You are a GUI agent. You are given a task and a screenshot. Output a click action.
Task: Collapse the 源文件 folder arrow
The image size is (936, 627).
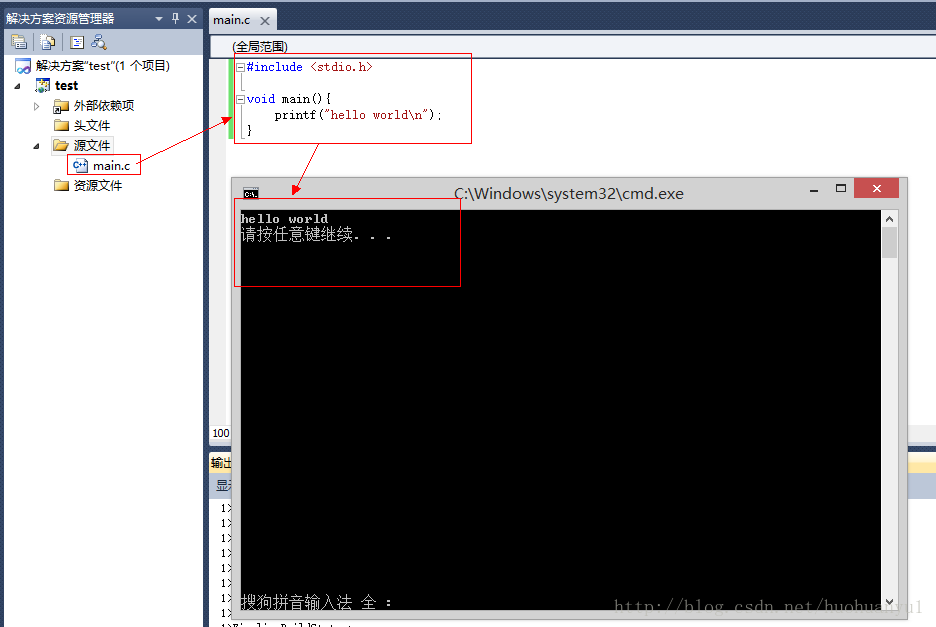pyautogui.click(x=36, y=146)
